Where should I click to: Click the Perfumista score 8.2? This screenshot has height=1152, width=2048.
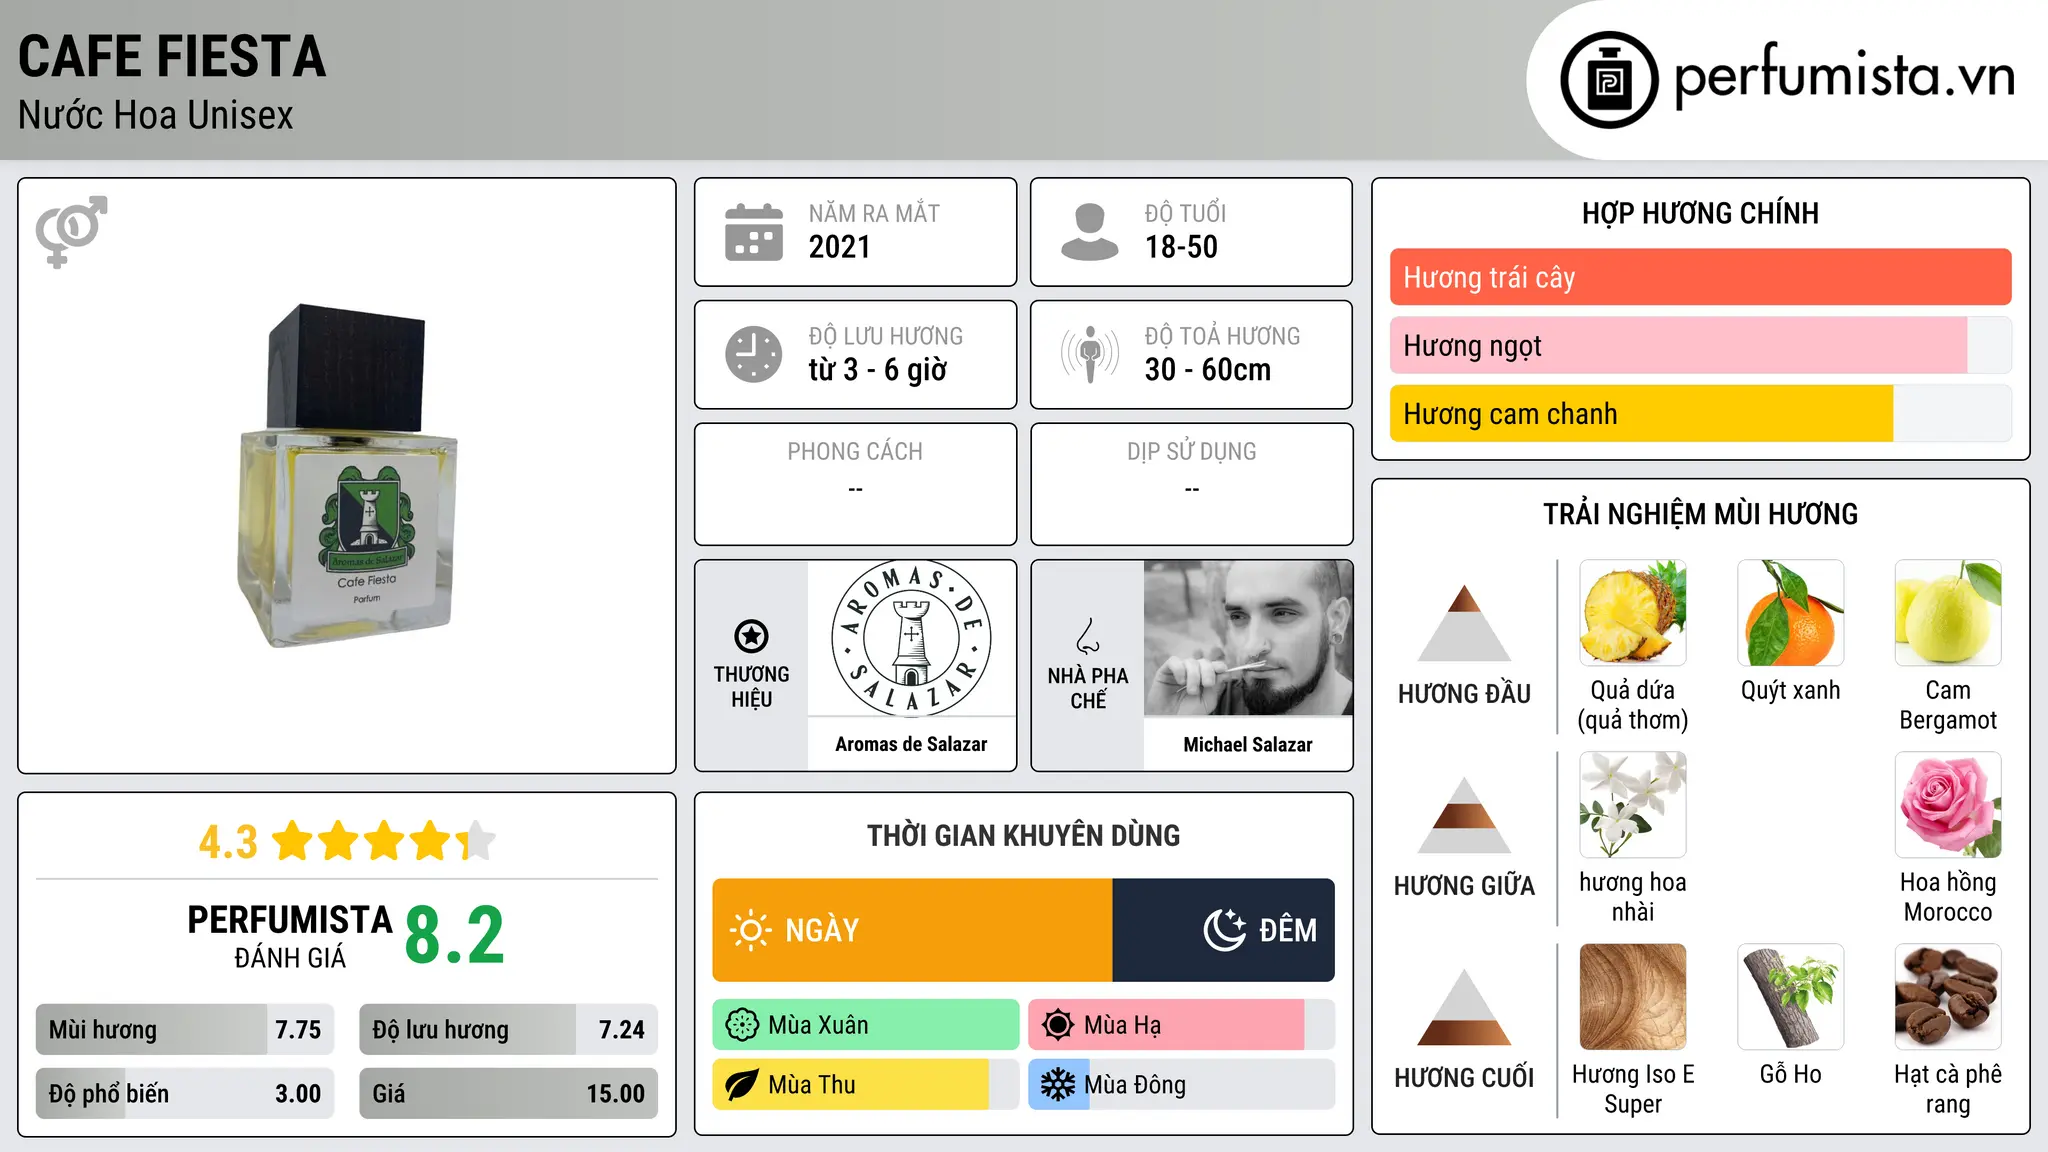point(454,936)
